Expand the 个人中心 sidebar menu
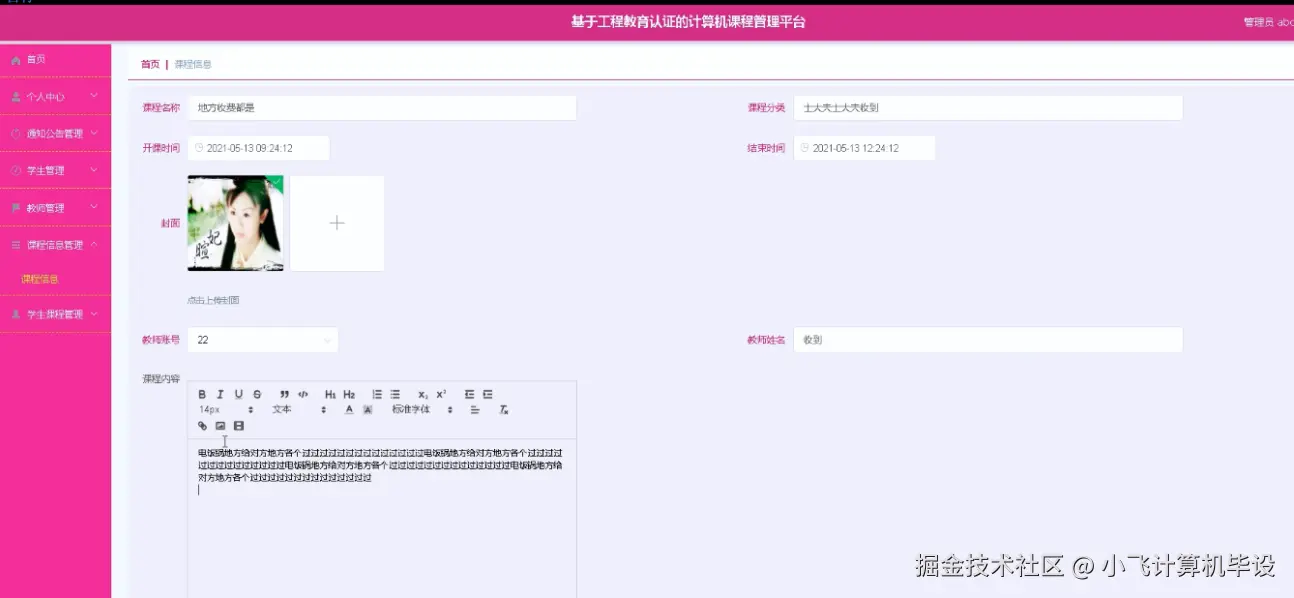Viewport: 1294px width, 598px height. [x=56, y=97]
